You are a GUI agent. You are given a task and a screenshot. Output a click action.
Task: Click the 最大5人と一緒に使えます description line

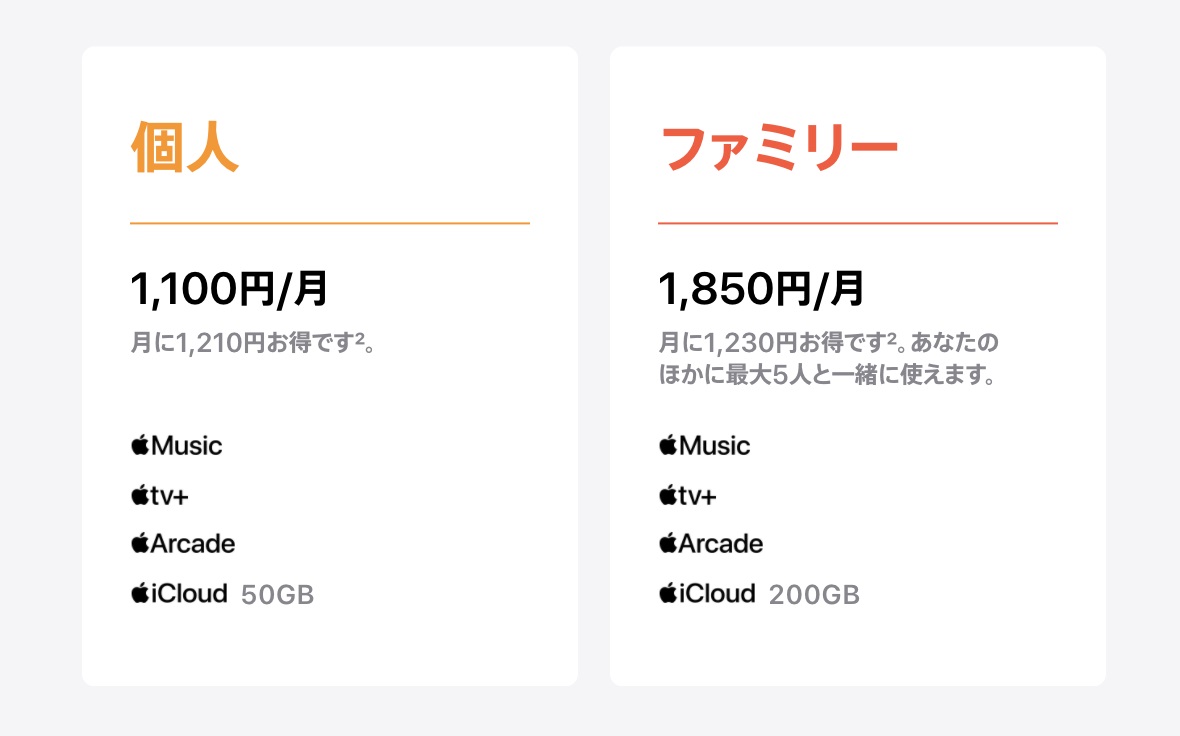pyautogui.click(x=826, y=379)
